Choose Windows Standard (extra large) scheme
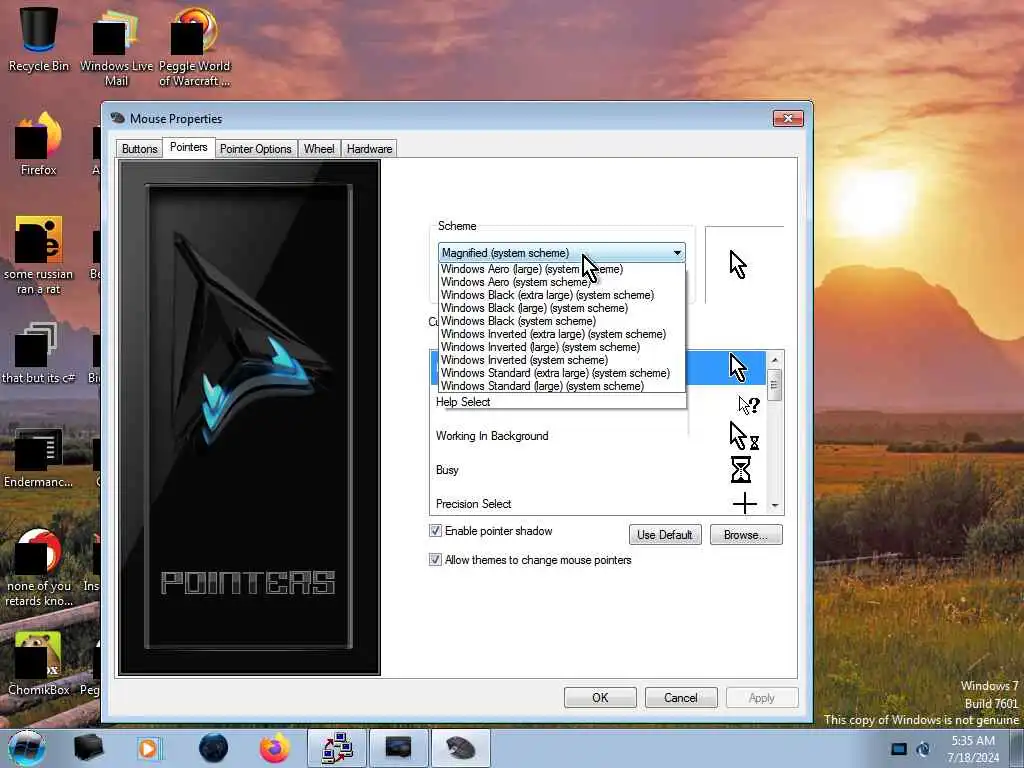 [x=562, y=374]
